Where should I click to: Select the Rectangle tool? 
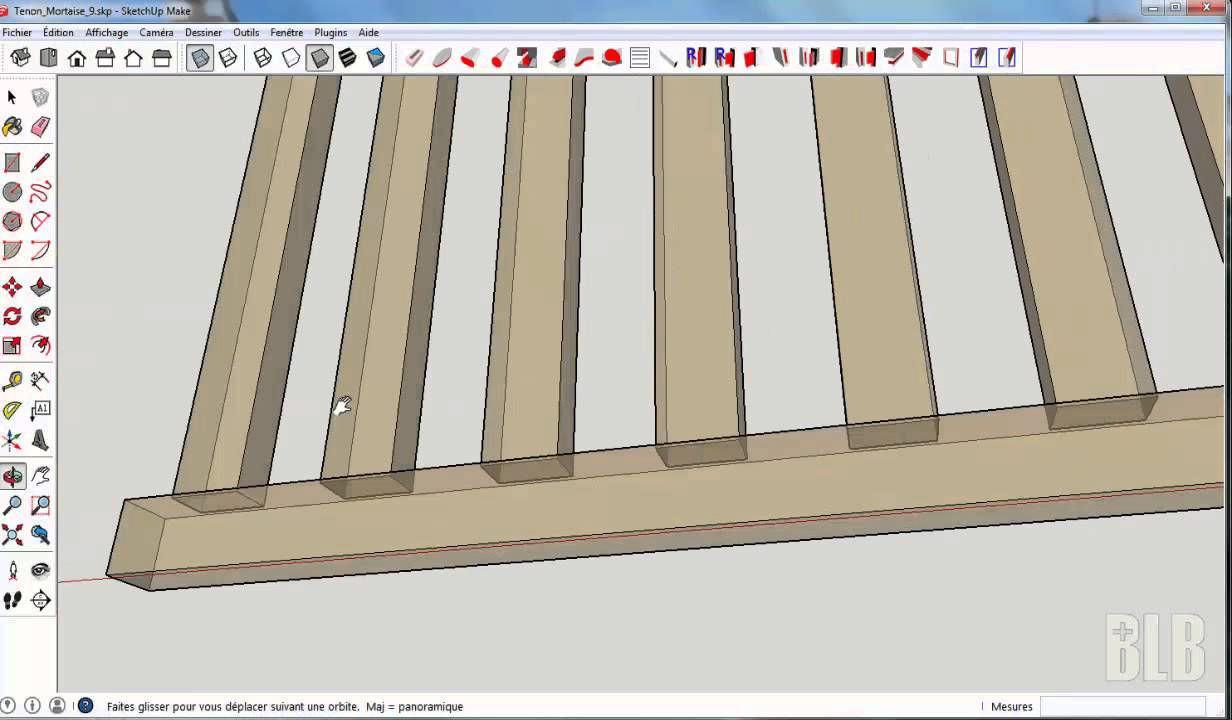pyautogui.click(x=12, y=163)
